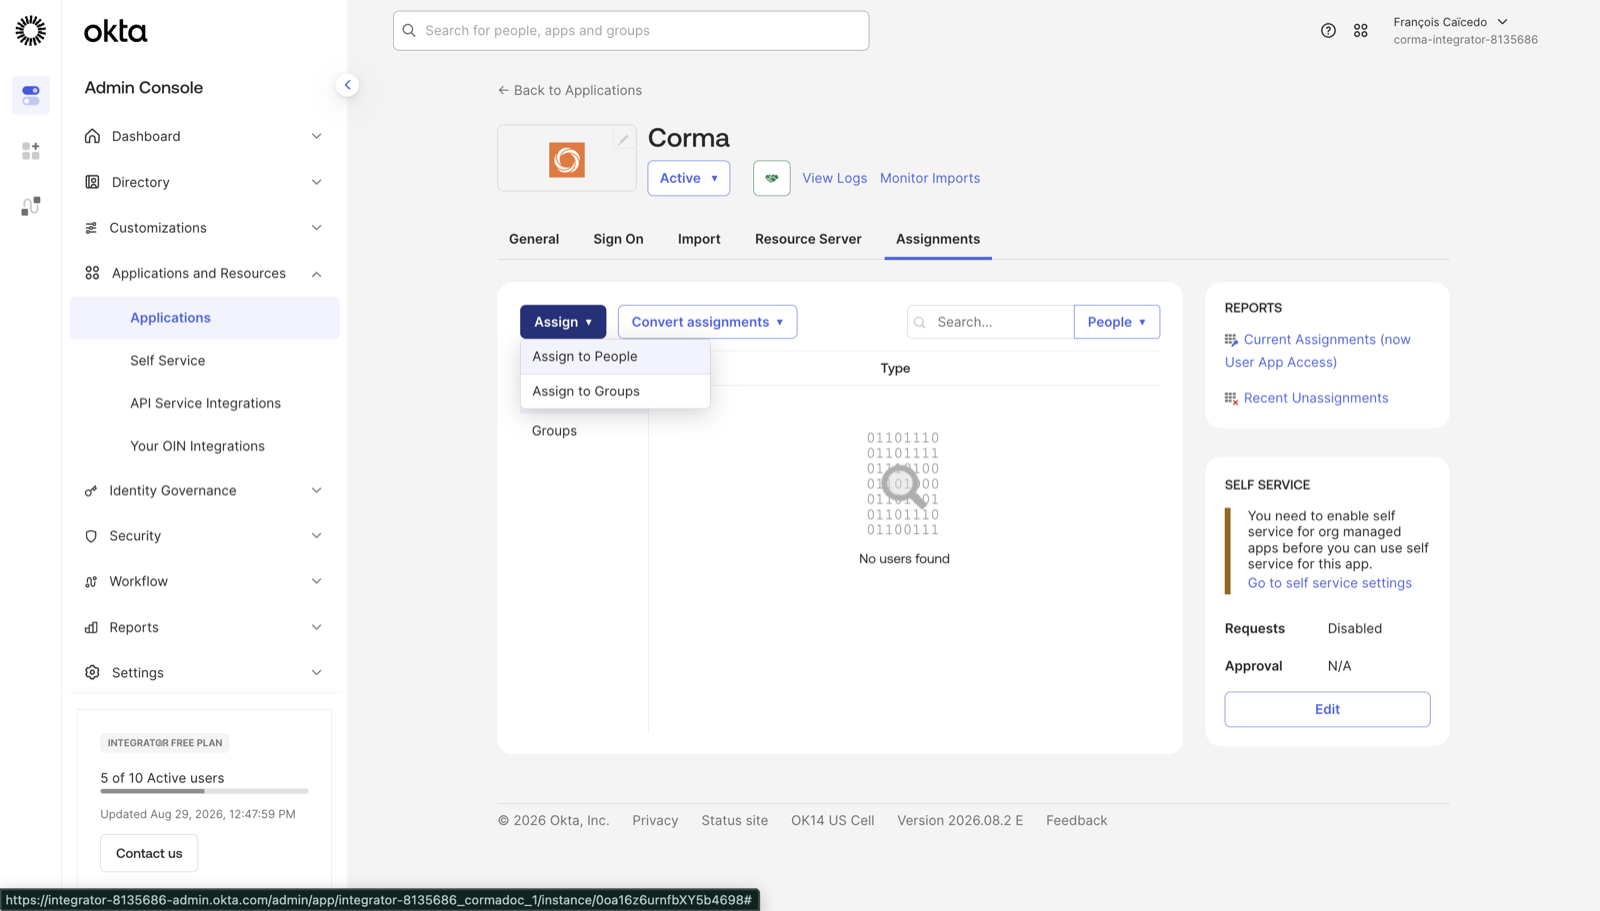This screenshot has width=1600, height=911.
Task: Click the pencil edit logo icon
Action: pyautogui.click(x=623, y=140)
